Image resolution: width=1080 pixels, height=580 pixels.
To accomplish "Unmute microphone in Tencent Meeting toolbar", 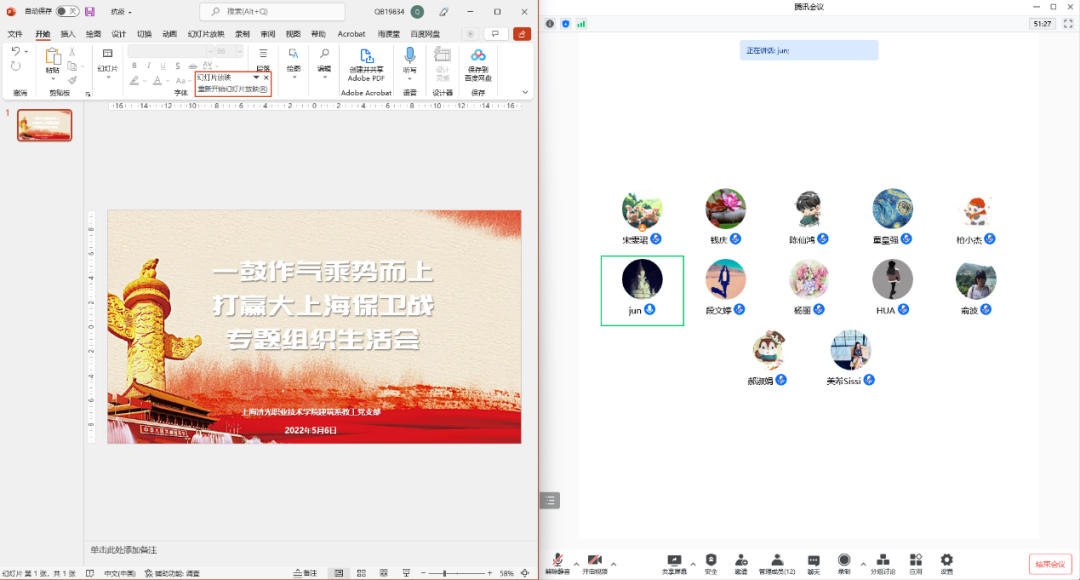I will [557, 561].
